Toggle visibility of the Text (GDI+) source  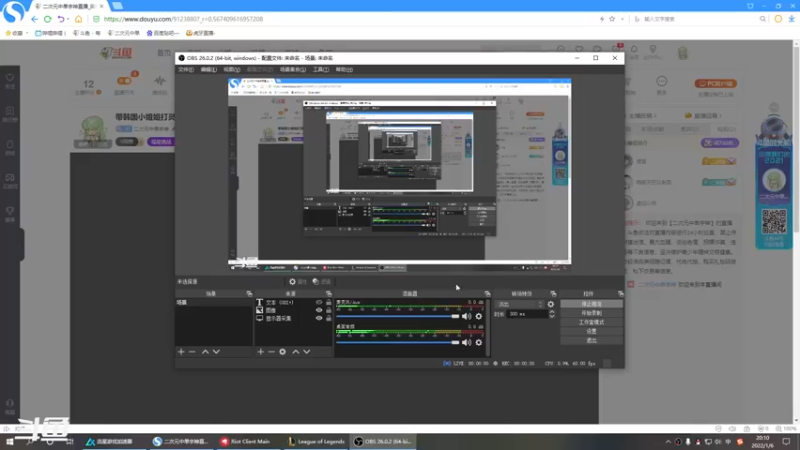(x=319, y=303)
